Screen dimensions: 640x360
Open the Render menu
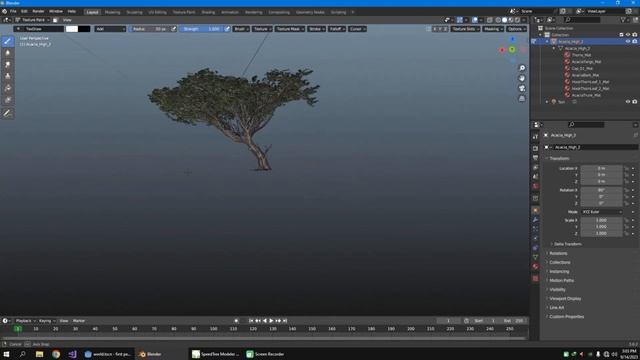pos(38,11)
